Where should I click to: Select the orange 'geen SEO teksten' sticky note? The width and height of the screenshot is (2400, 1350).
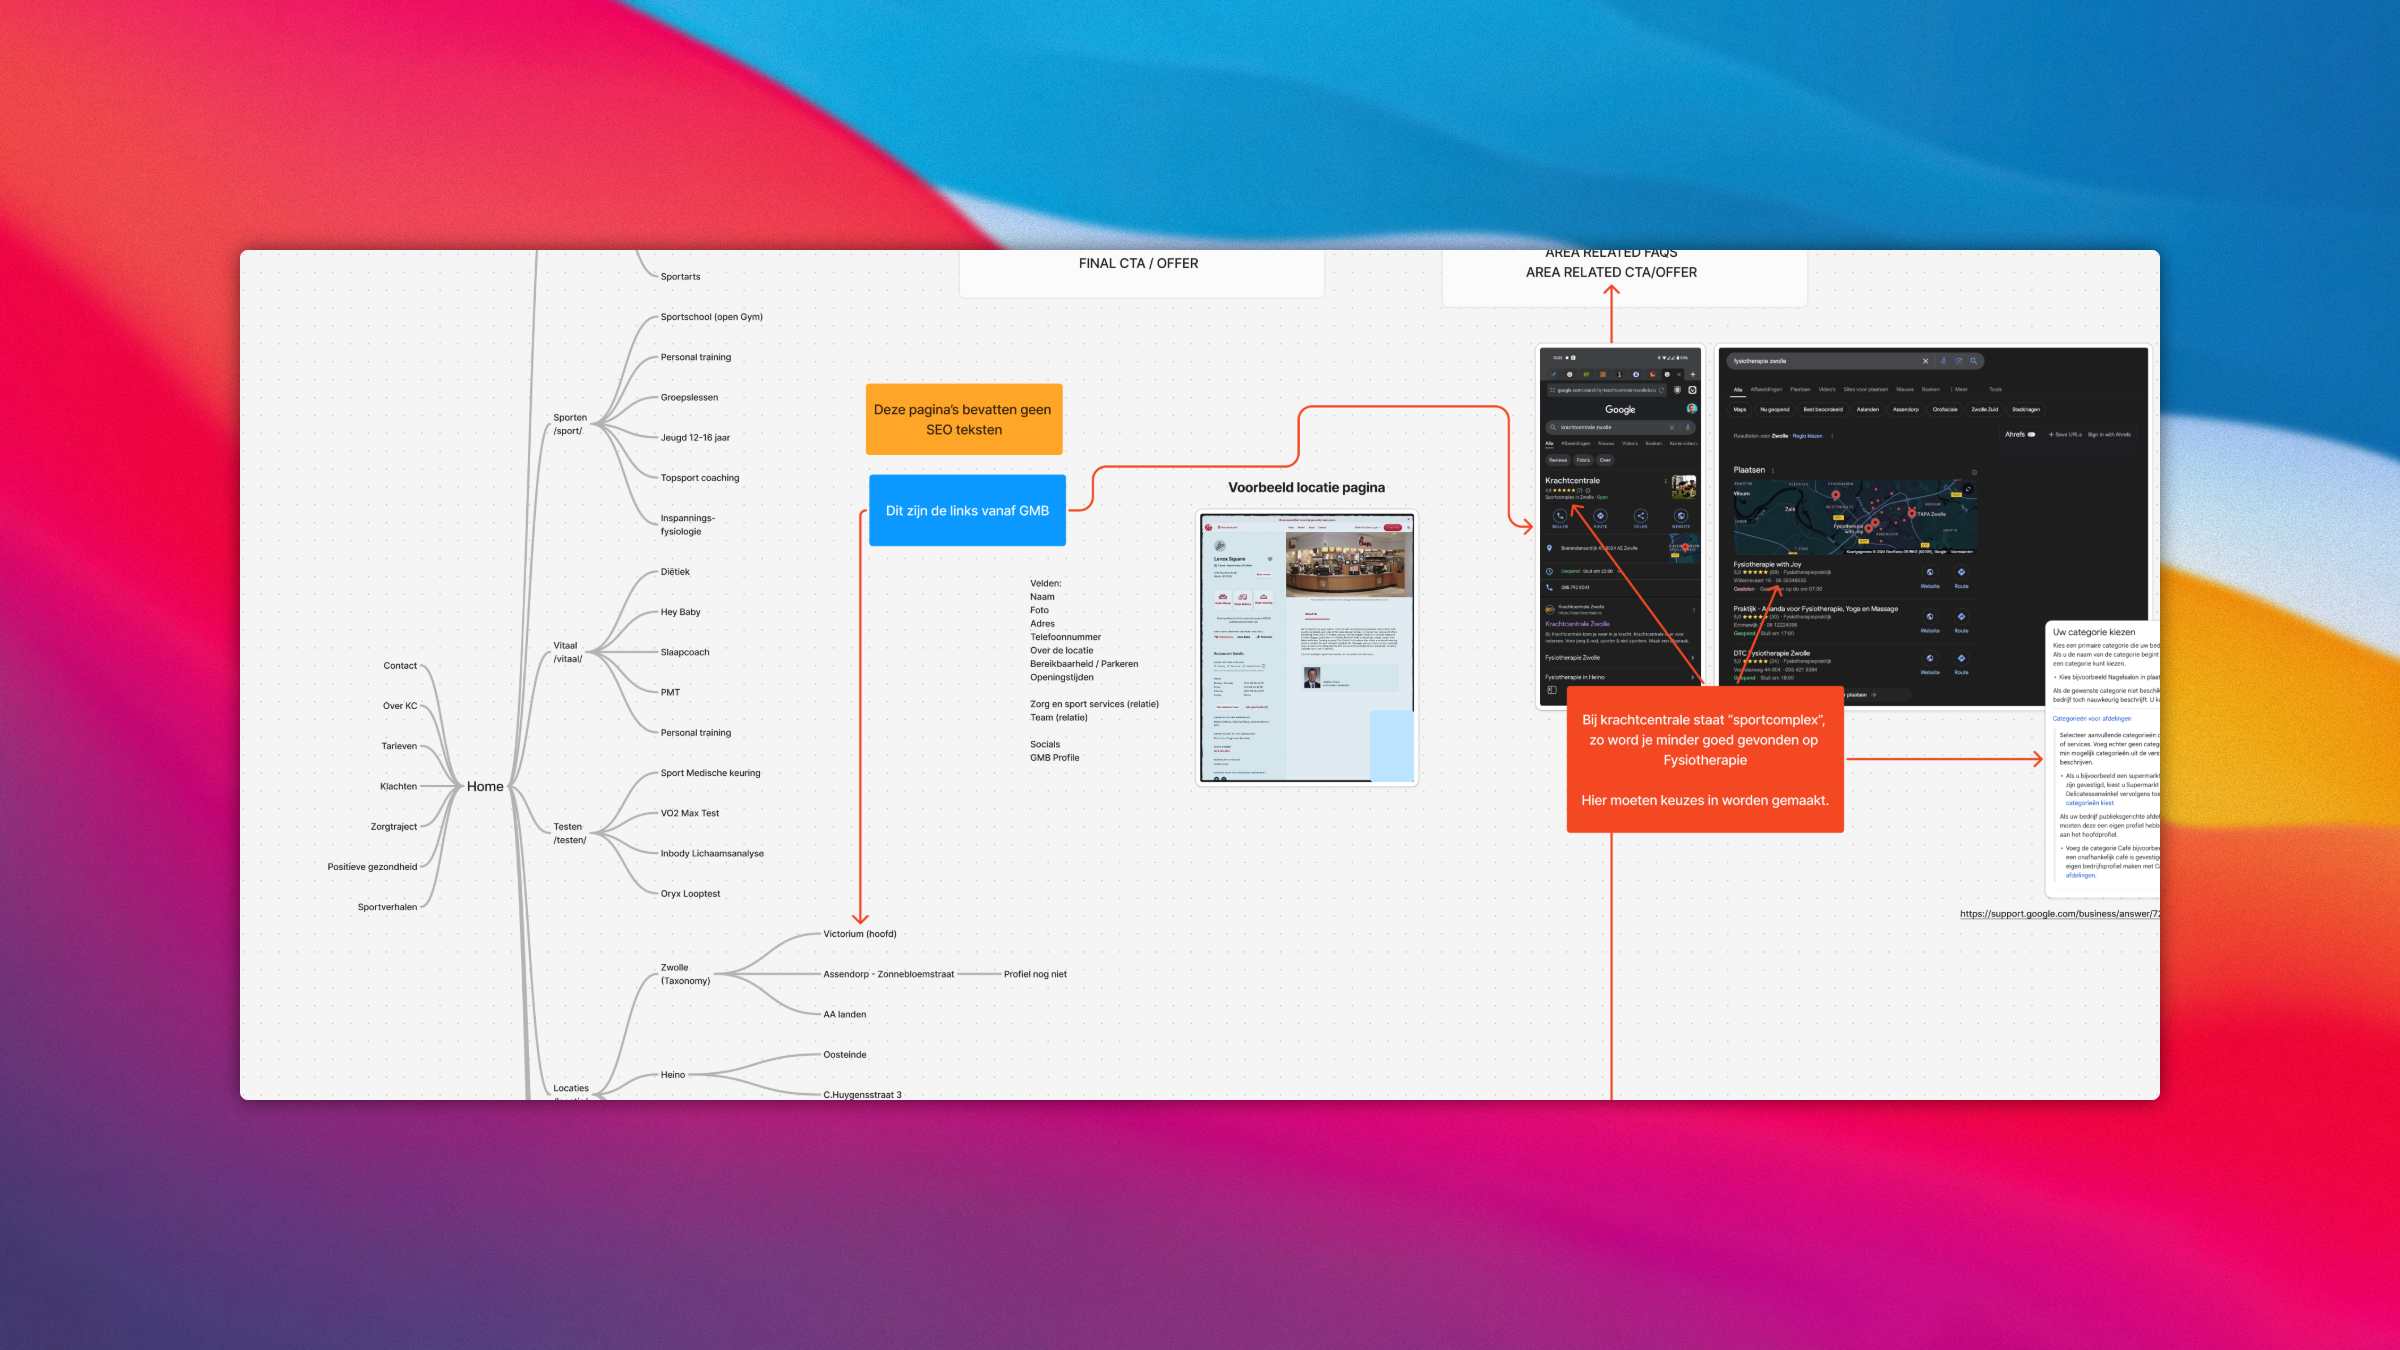tap(963, 419)
